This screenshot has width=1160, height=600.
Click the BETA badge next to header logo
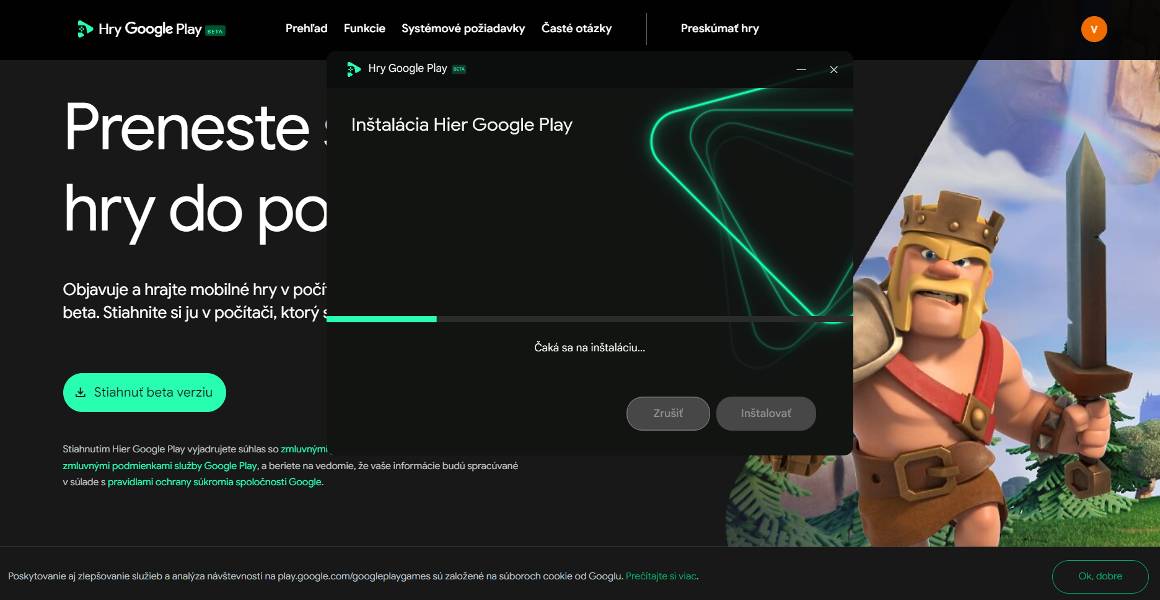(x=215, y=31)
